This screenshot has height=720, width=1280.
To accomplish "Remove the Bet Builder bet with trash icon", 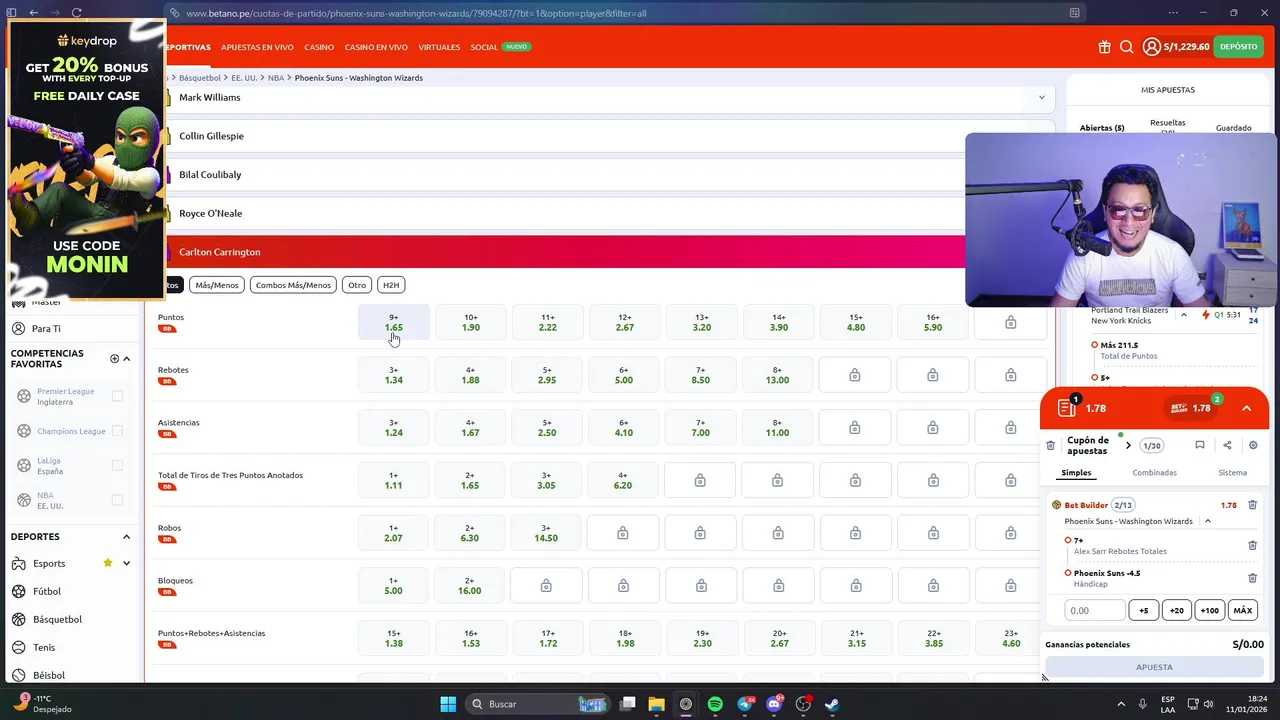I will [x=1252, y=505].
